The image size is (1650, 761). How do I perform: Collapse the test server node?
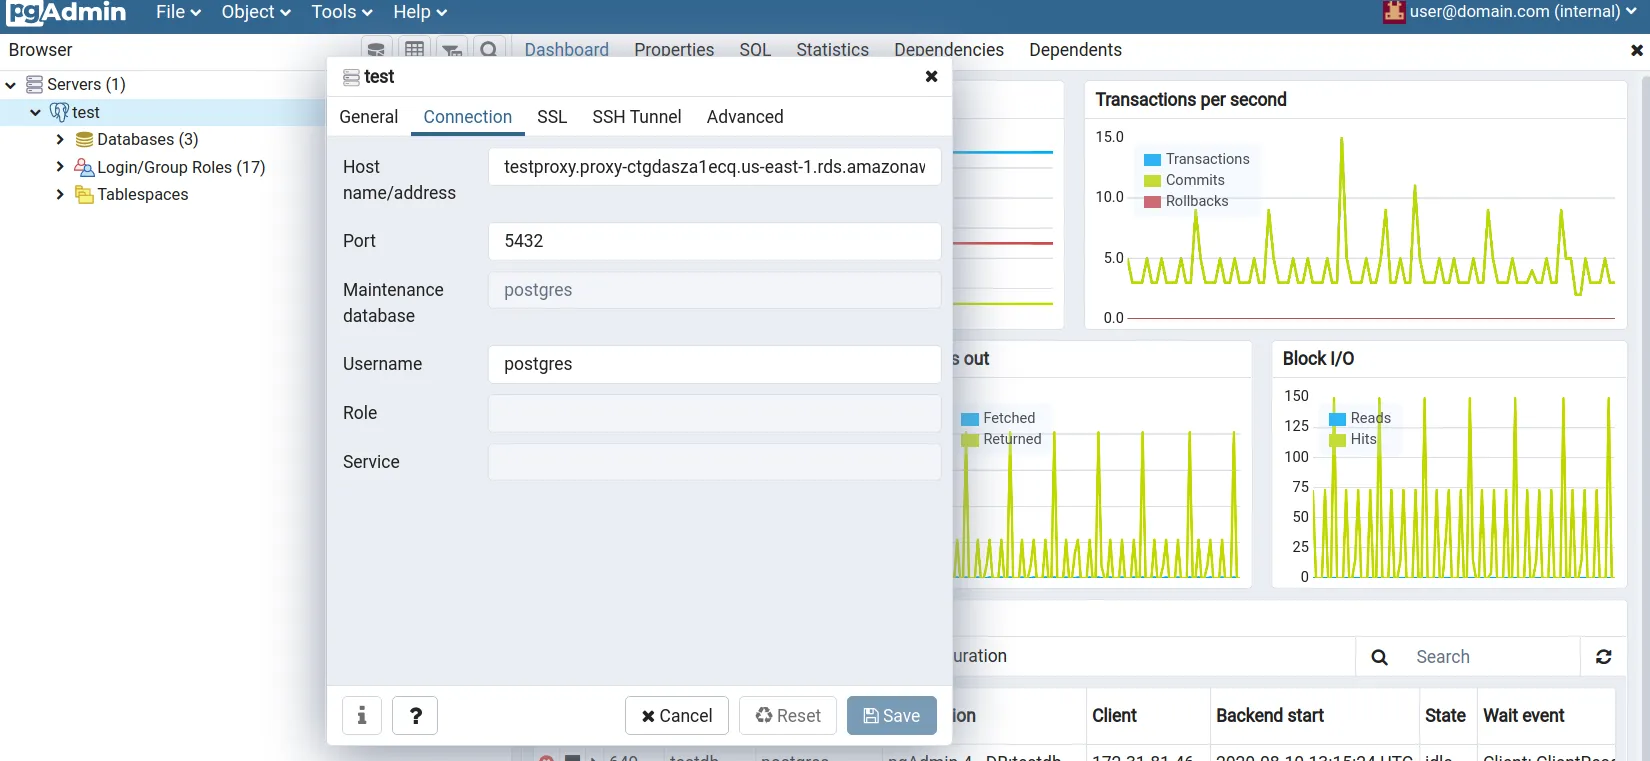pos(36,112)
